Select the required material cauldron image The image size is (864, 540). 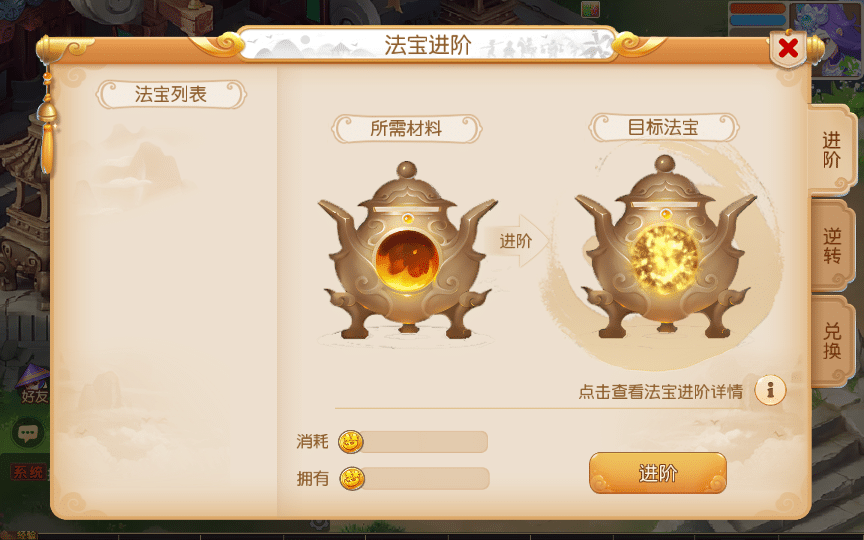point(408,251)
